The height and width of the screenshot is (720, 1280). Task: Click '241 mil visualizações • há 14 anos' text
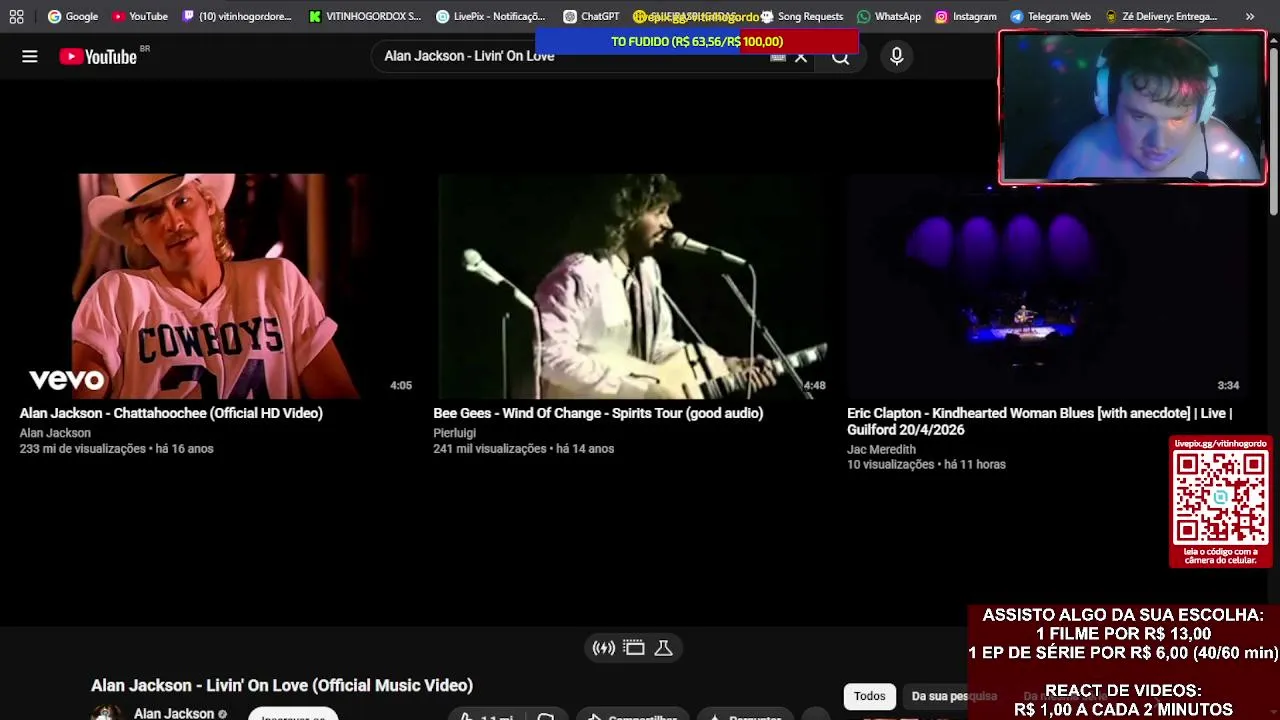pos(524,449)
